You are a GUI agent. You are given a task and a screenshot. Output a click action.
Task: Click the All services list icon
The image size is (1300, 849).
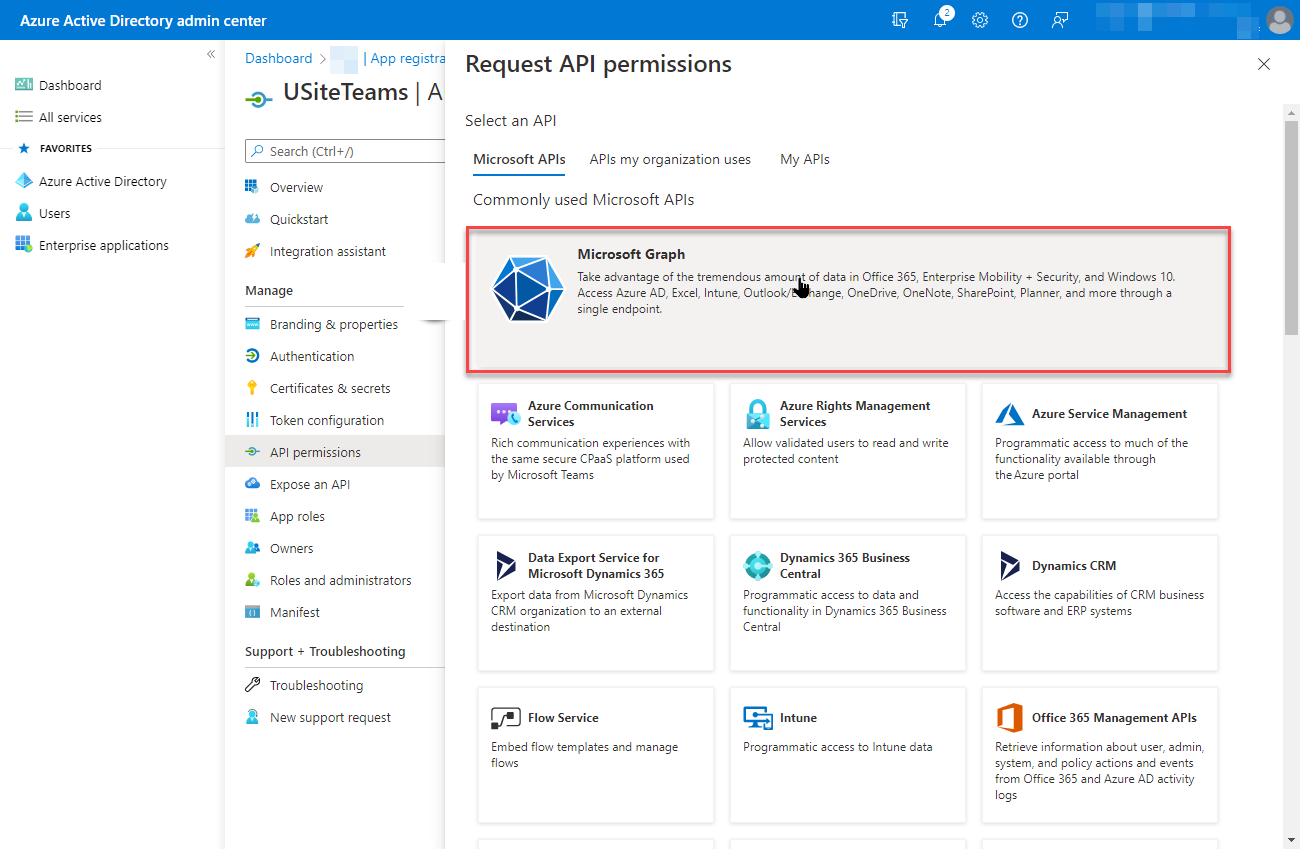[x=24, y=117]
